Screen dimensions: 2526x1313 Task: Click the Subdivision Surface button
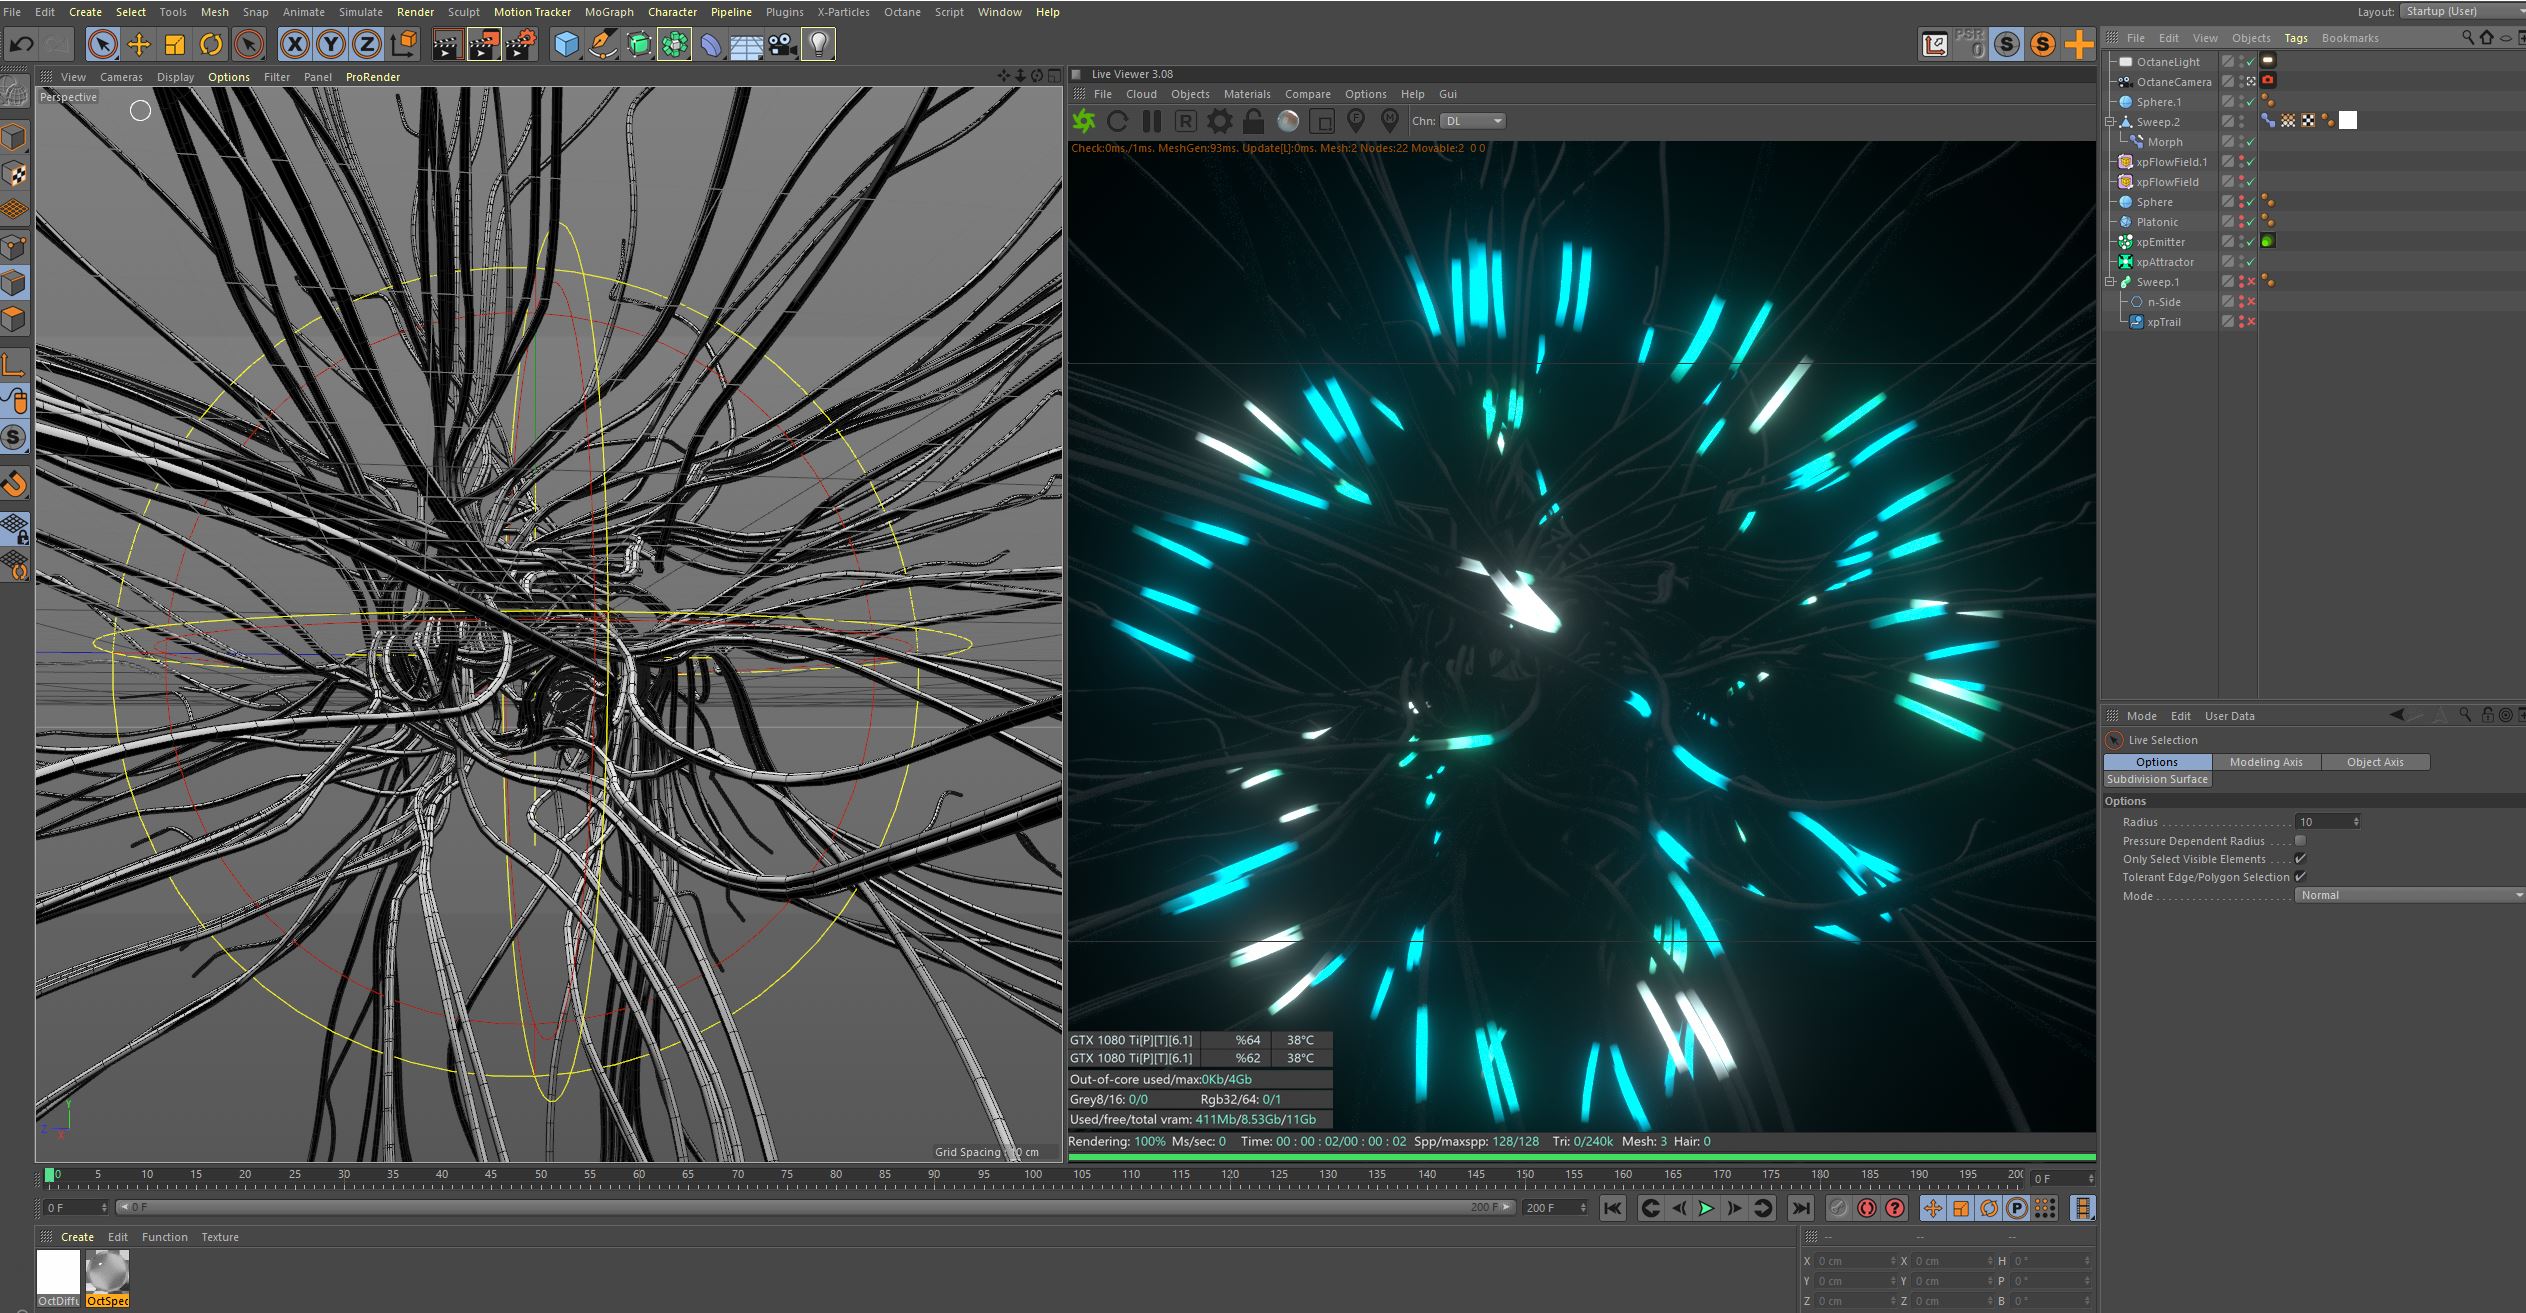pyautogui.click(x=2157, y=779)
